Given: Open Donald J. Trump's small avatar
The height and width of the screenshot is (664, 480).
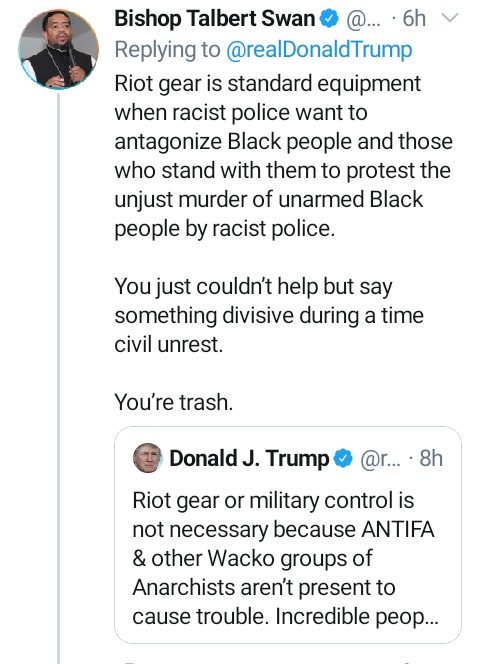Looking at the screenshot, I should point(147,458).
